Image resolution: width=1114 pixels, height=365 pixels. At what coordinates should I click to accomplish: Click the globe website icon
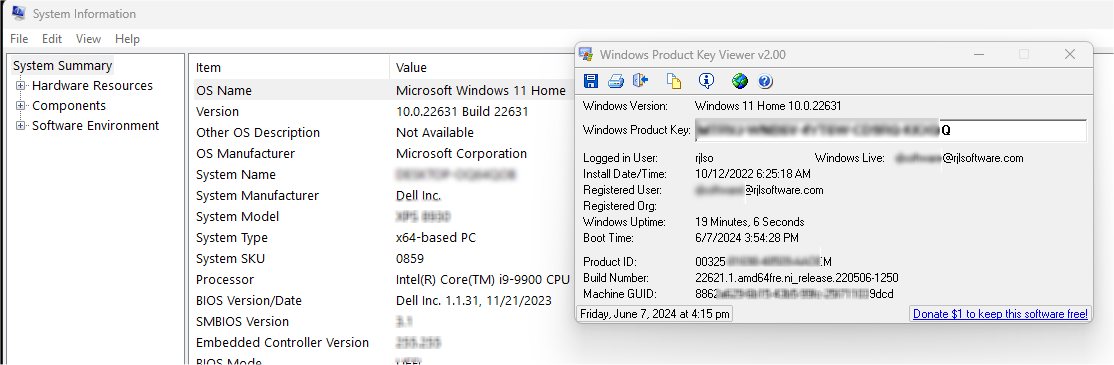740,81
